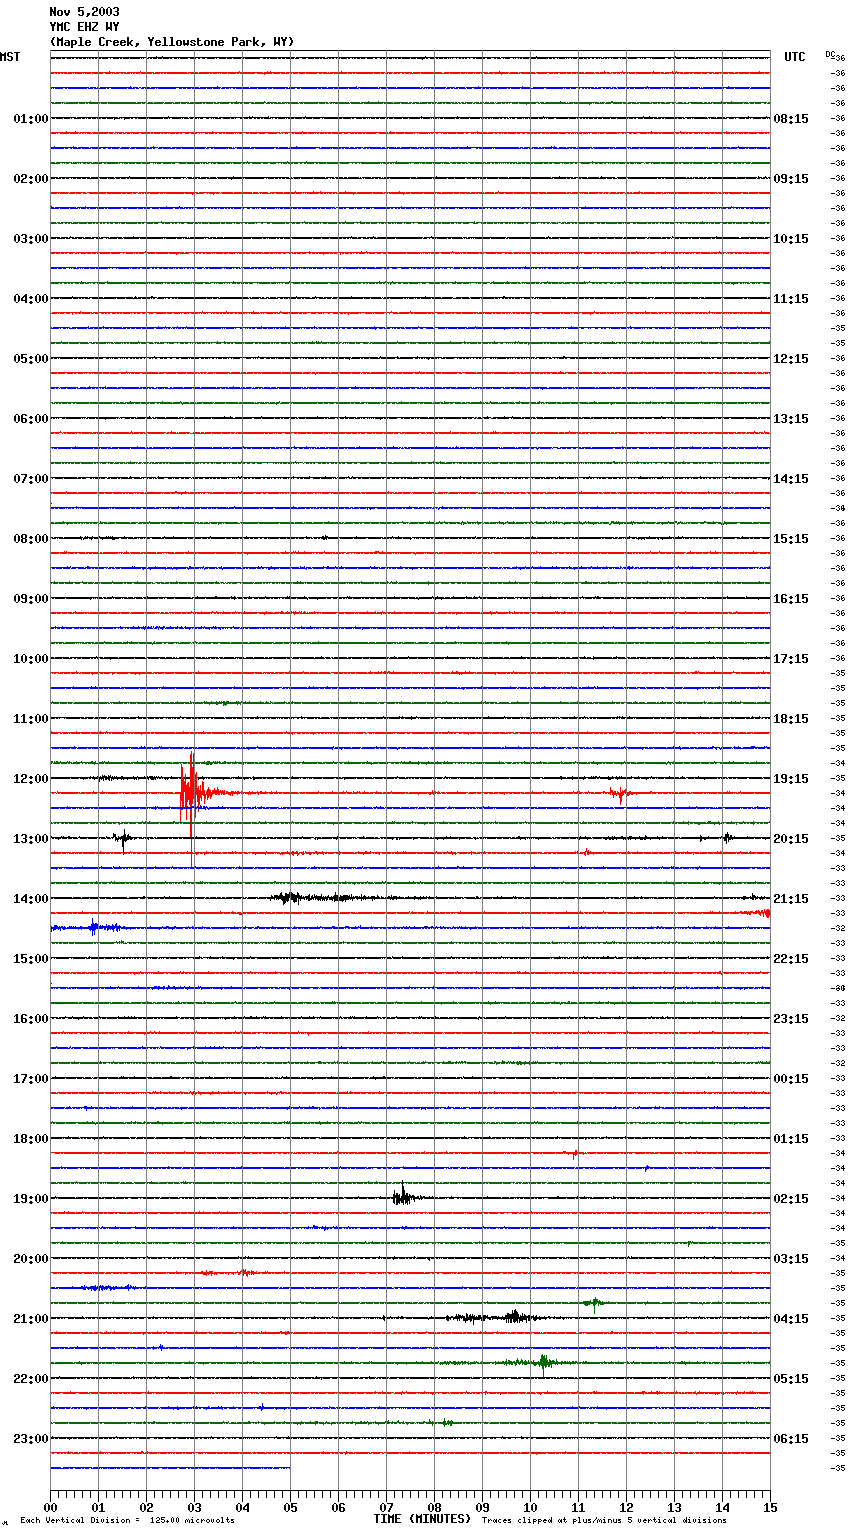Click the 'Traces clipped at plus/minus 5' note
Screen dimensions: 850x1534
click(x=604, y=1521)
